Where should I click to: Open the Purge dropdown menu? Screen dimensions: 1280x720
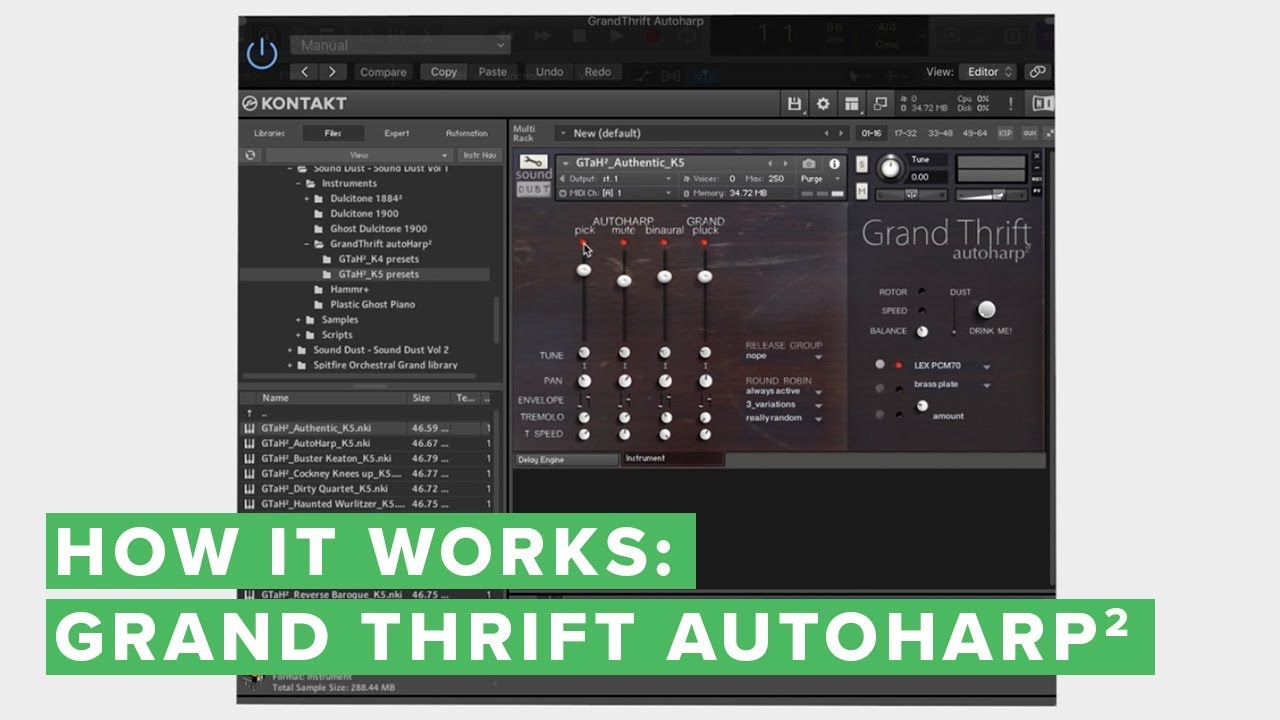click(x=822, y=179)
